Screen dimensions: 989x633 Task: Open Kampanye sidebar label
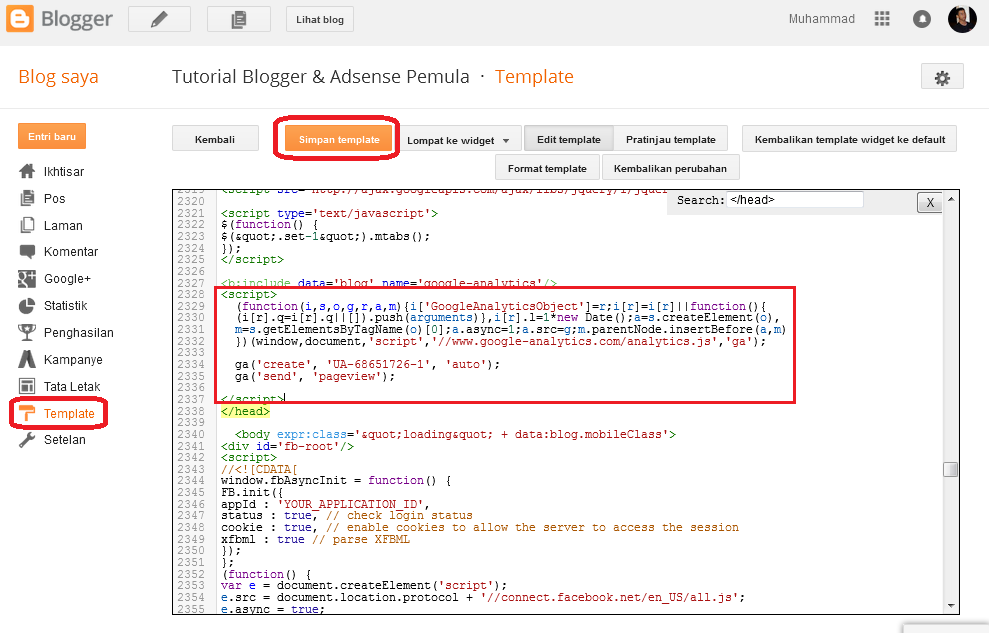pyautogui.click(x=73, y=359)
